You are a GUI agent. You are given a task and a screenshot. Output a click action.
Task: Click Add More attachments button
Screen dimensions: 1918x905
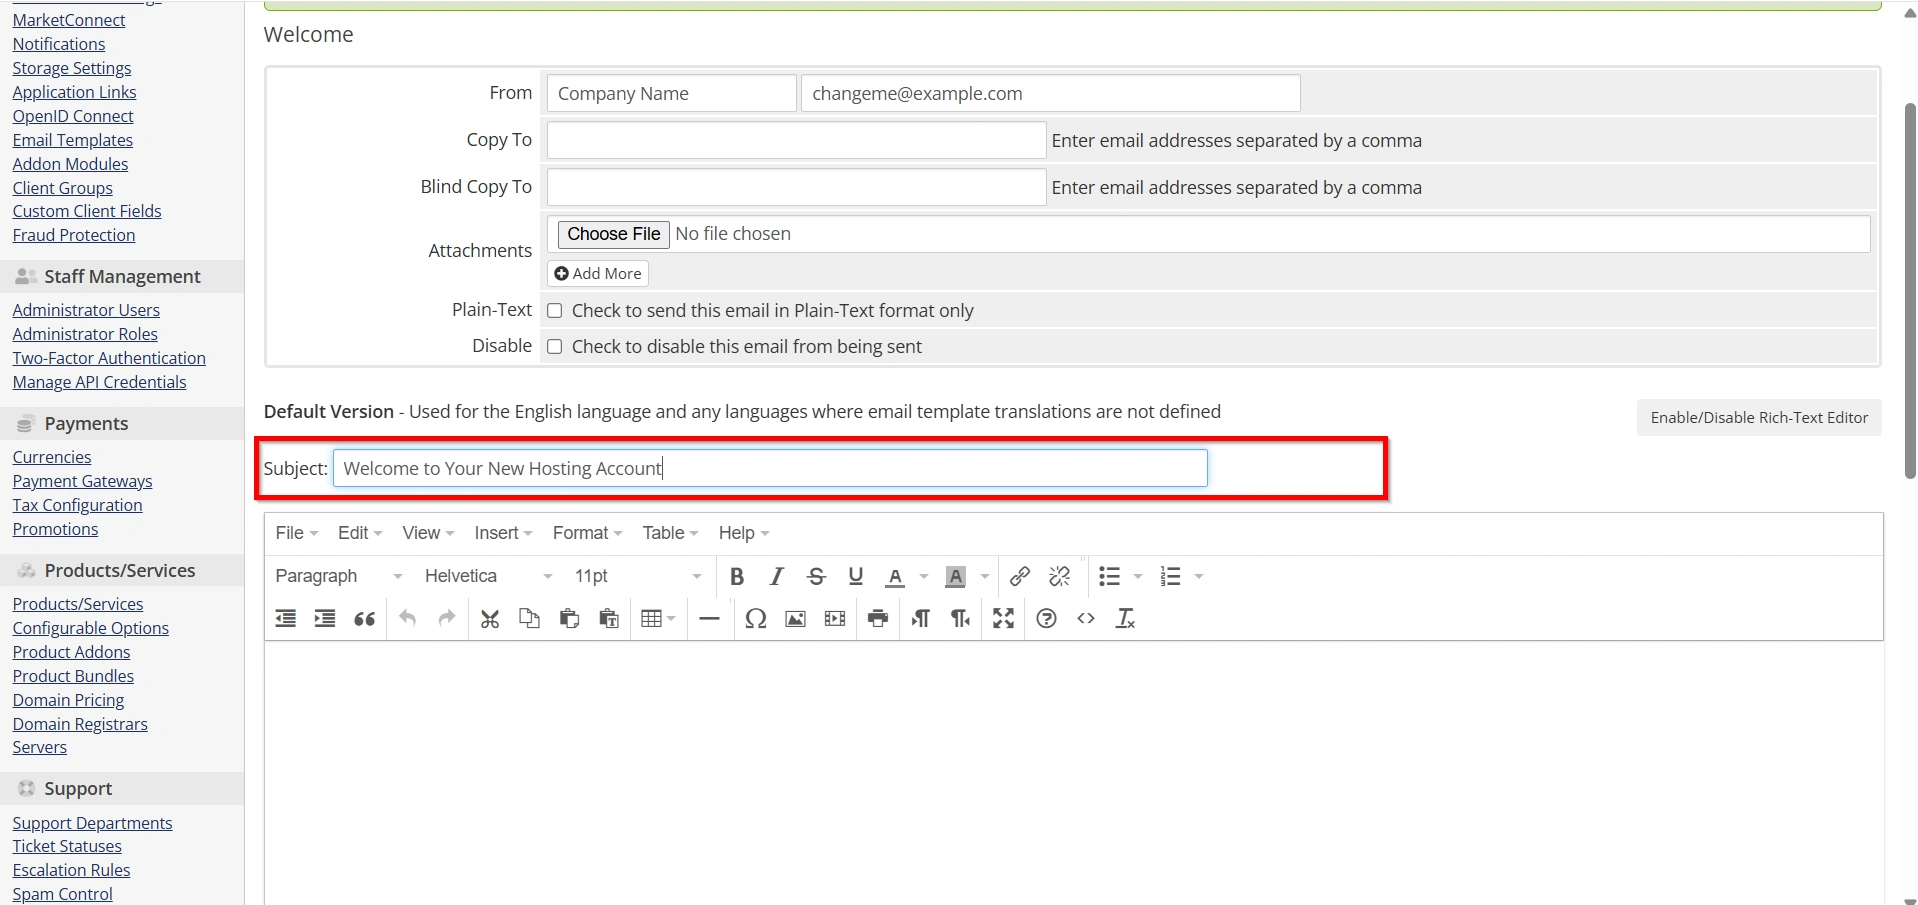point(598,274)
